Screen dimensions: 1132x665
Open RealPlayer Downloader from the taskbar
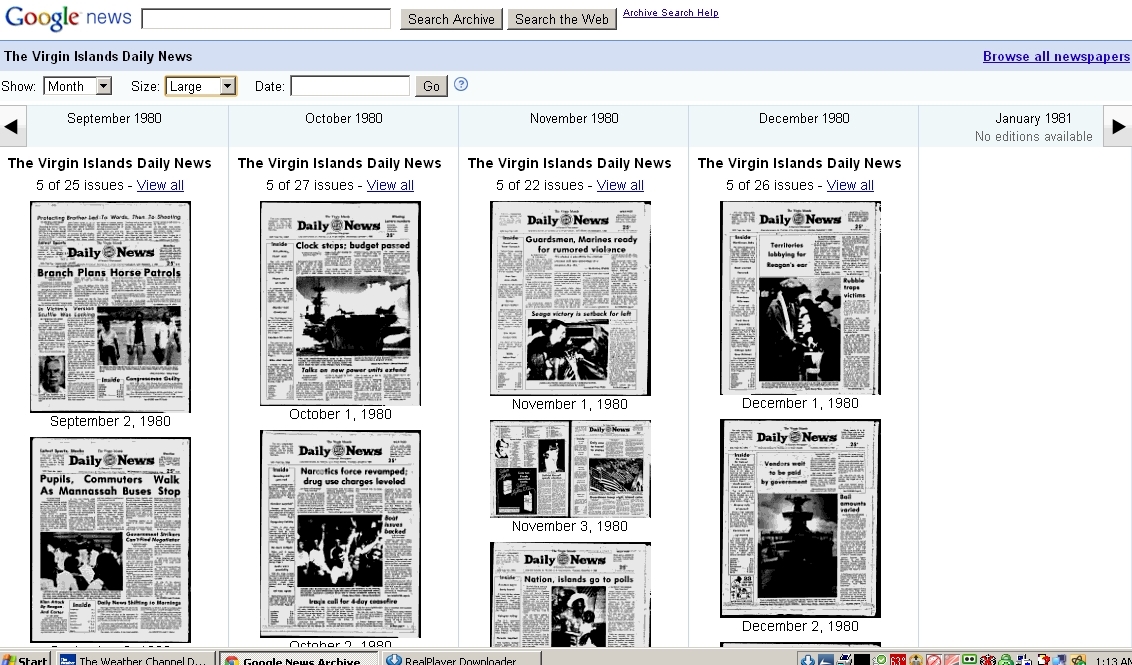point(457,659)
